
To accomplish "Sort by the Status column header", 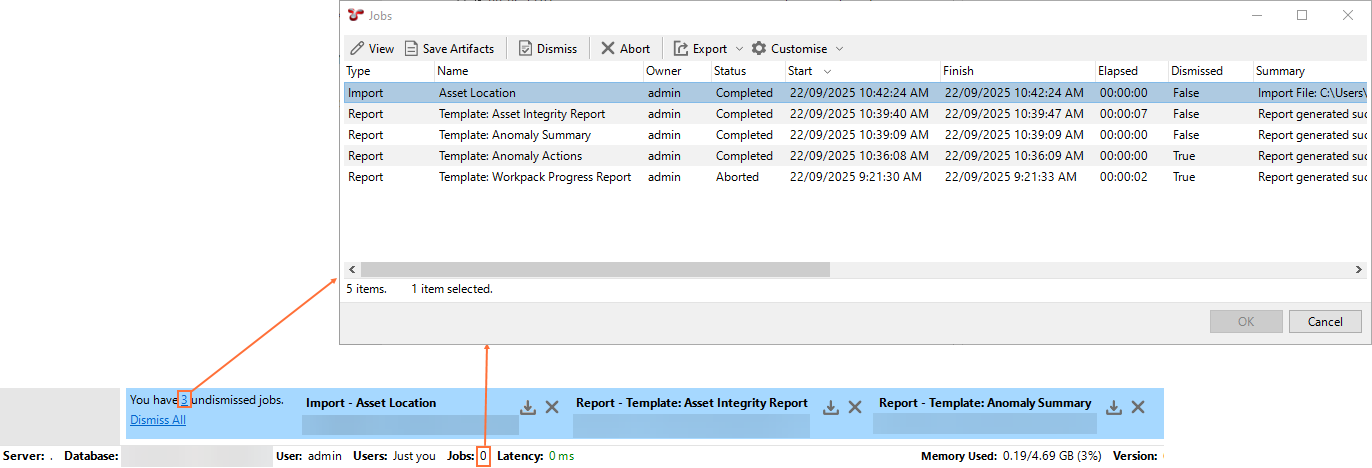I will (747, 71).
